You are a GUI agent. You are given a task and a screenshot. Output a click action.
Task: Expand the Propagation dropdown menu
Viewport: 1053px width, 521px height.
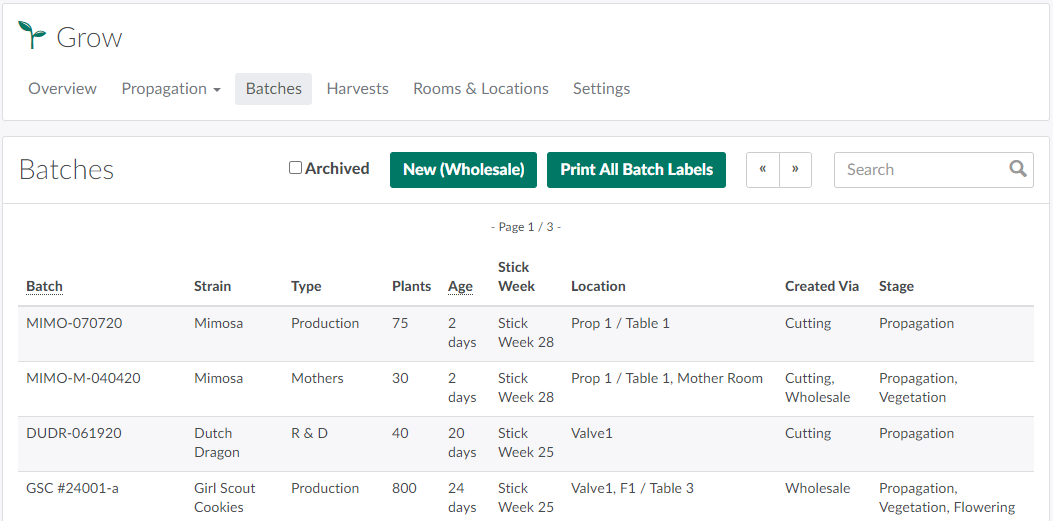(x=171, y=88)
